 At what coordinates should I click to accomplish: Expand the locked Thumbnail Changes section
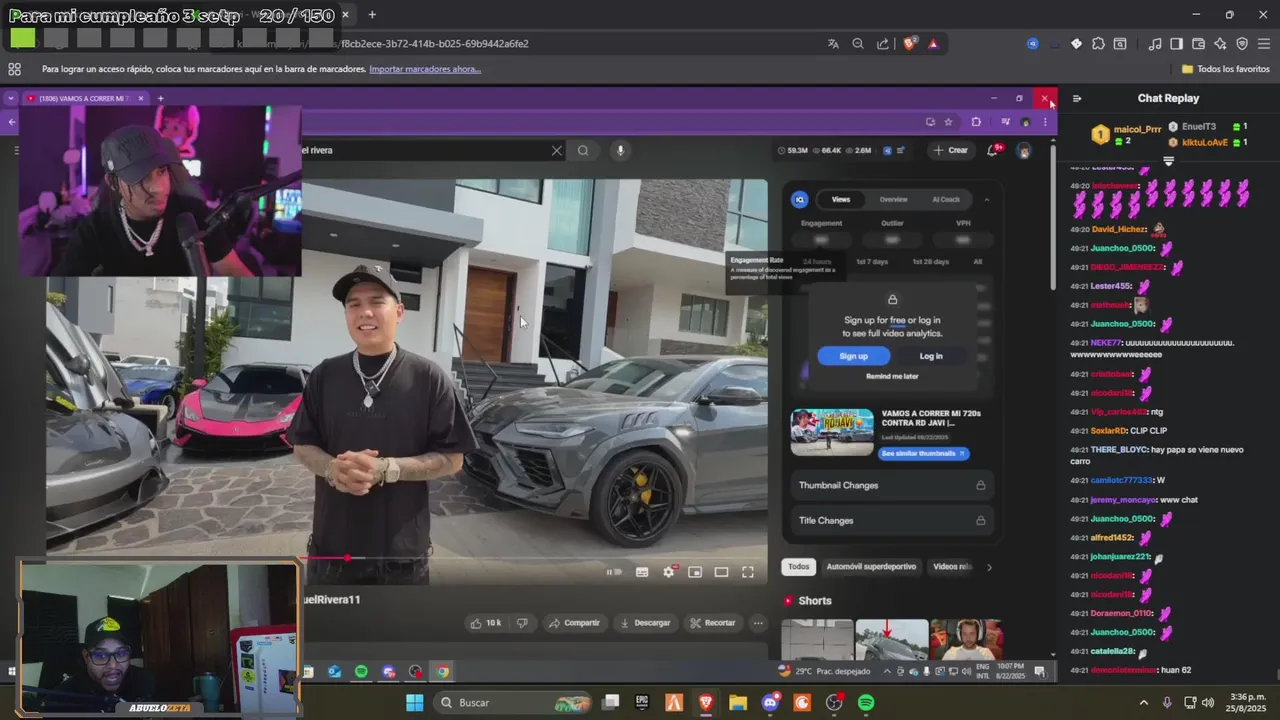point(893,485)
